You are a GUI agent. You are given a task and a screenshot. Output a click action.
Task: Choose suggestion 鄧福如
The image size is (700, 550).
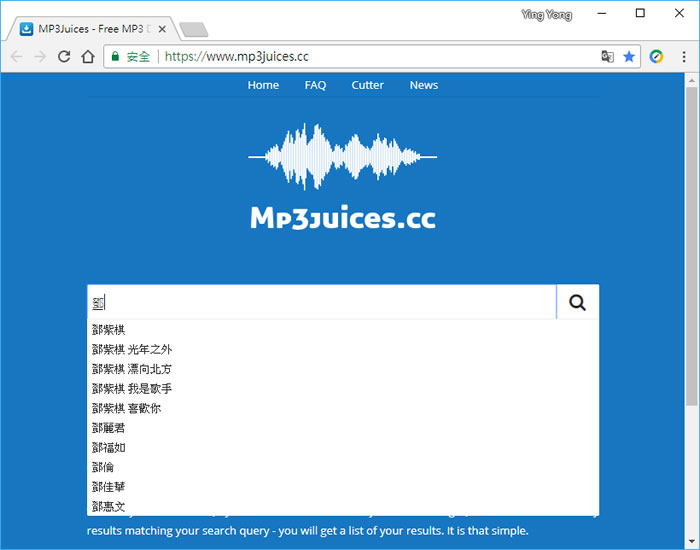click(343, 447)
